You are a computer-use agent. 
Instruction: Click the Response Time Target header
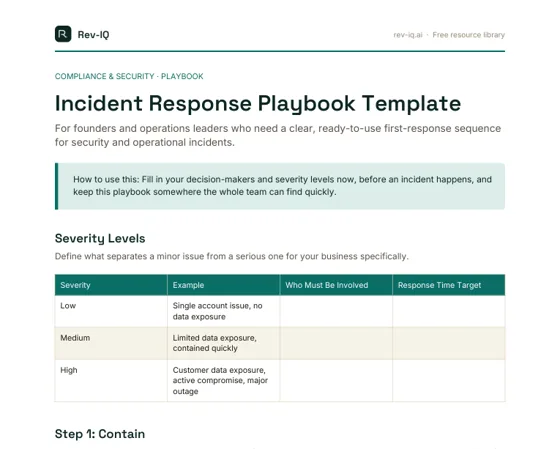pyautogui.click(x=449, y=285)
